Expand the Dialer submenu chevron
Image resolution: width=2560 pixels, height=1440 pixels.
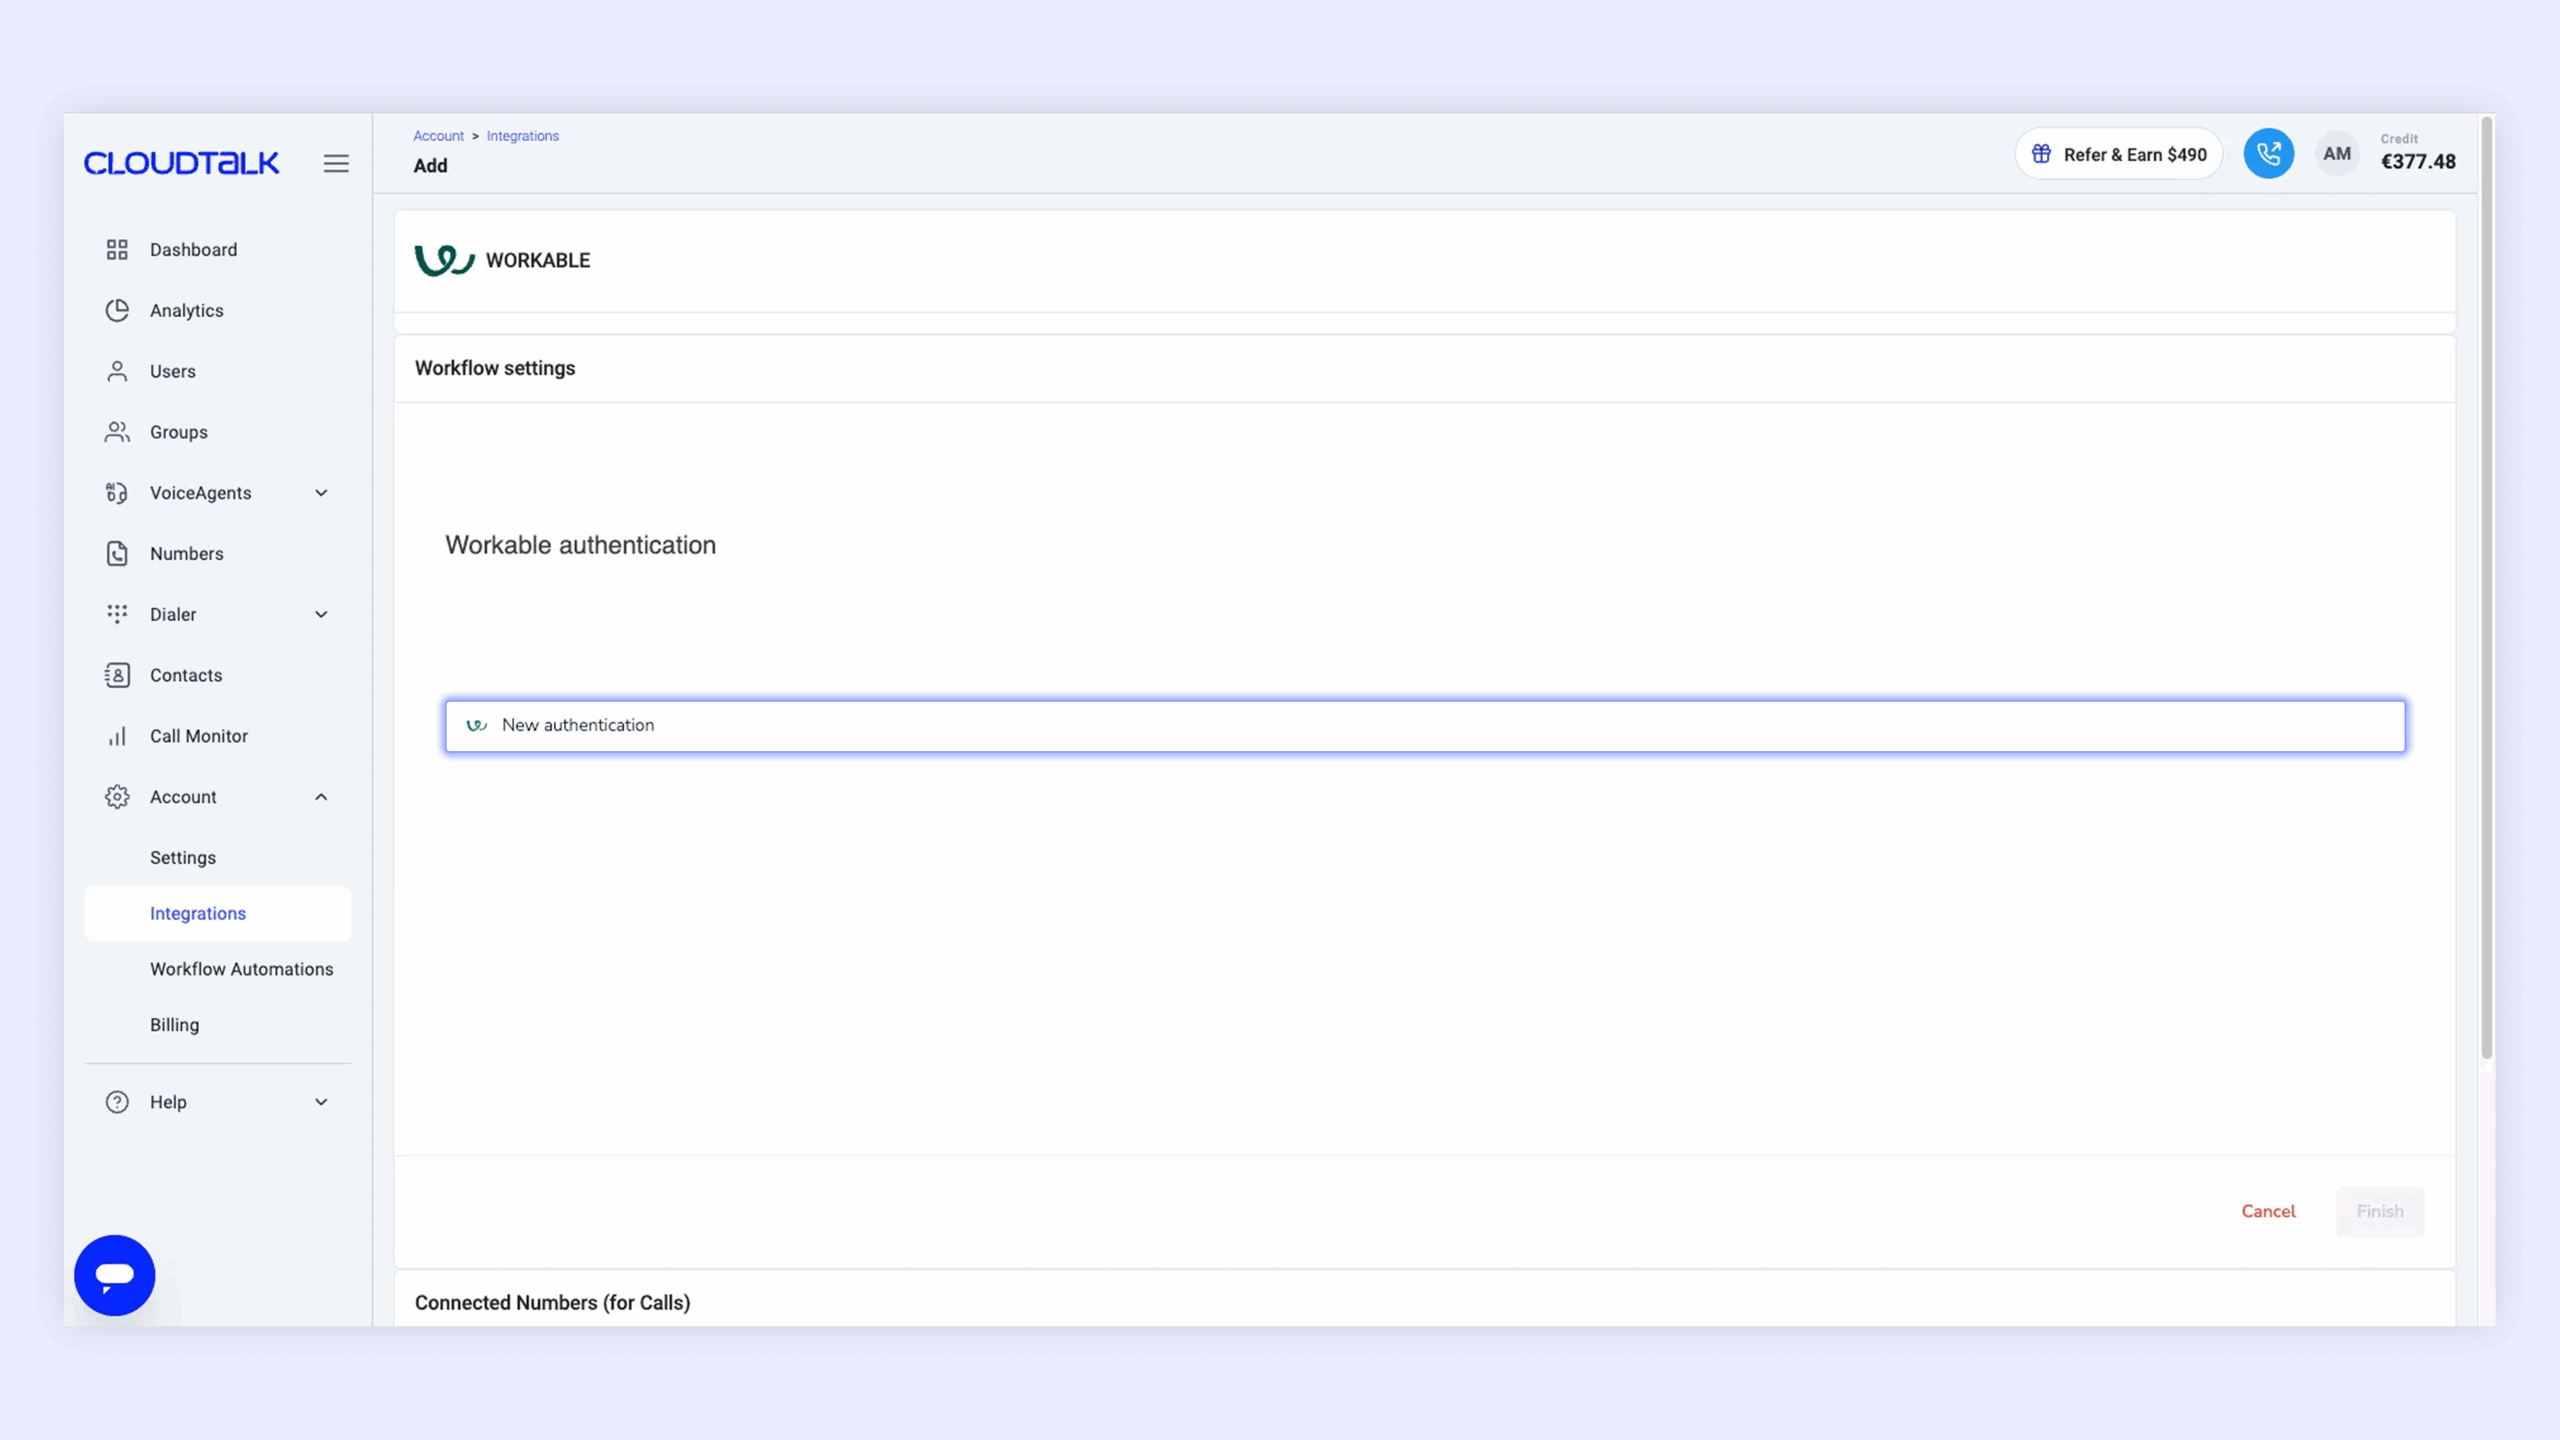[x=321, y=614]
